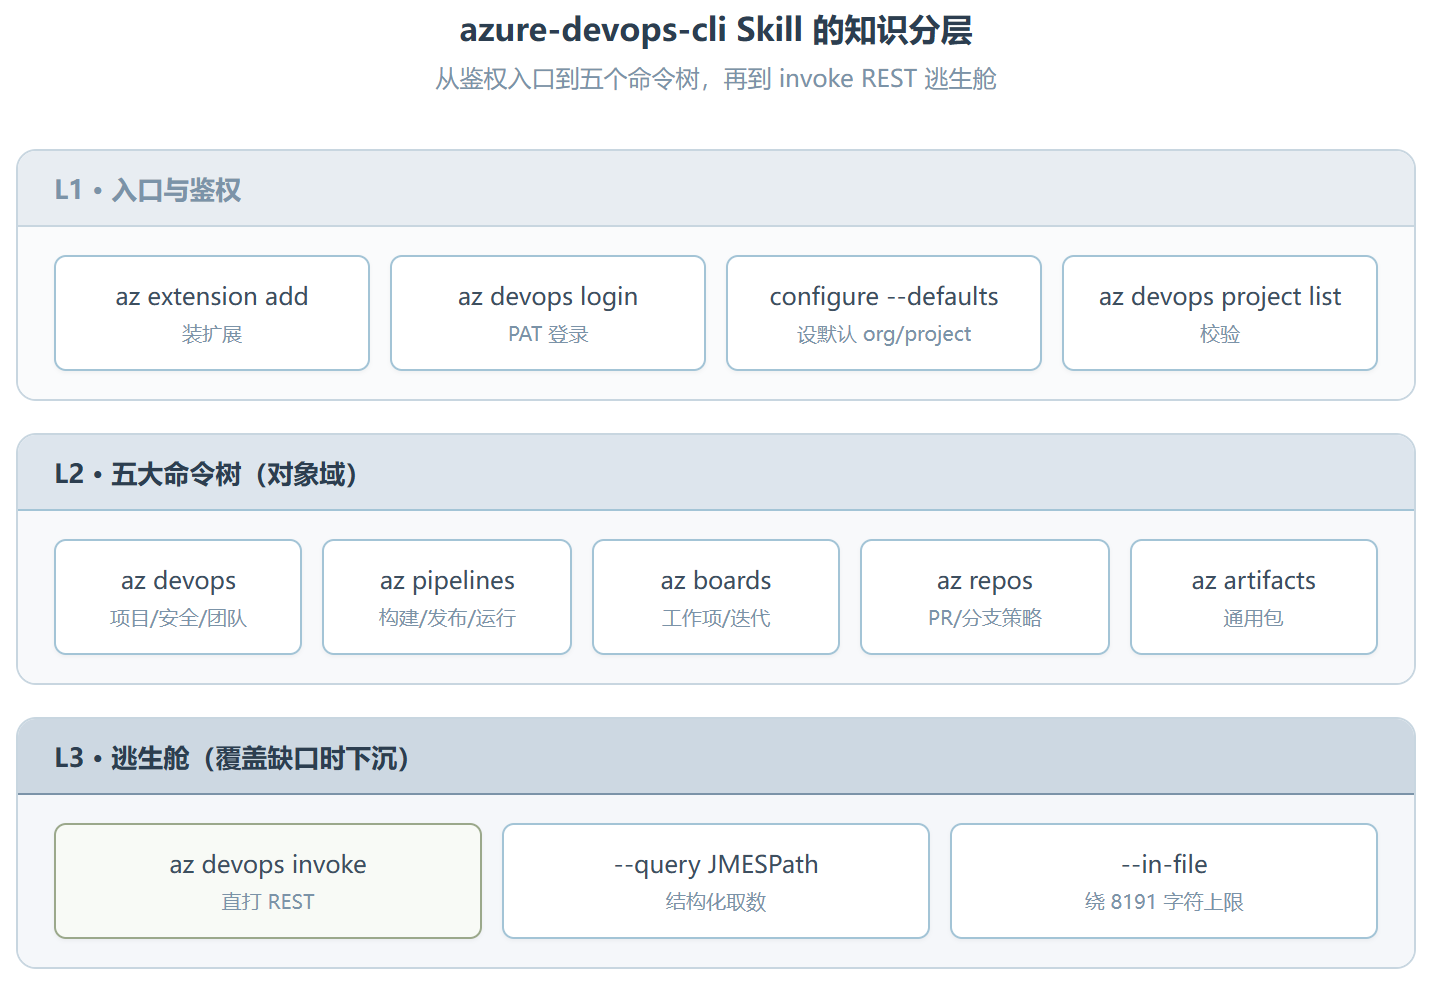
Task: Select the 'az devops login' card
Action: (548, 313)
